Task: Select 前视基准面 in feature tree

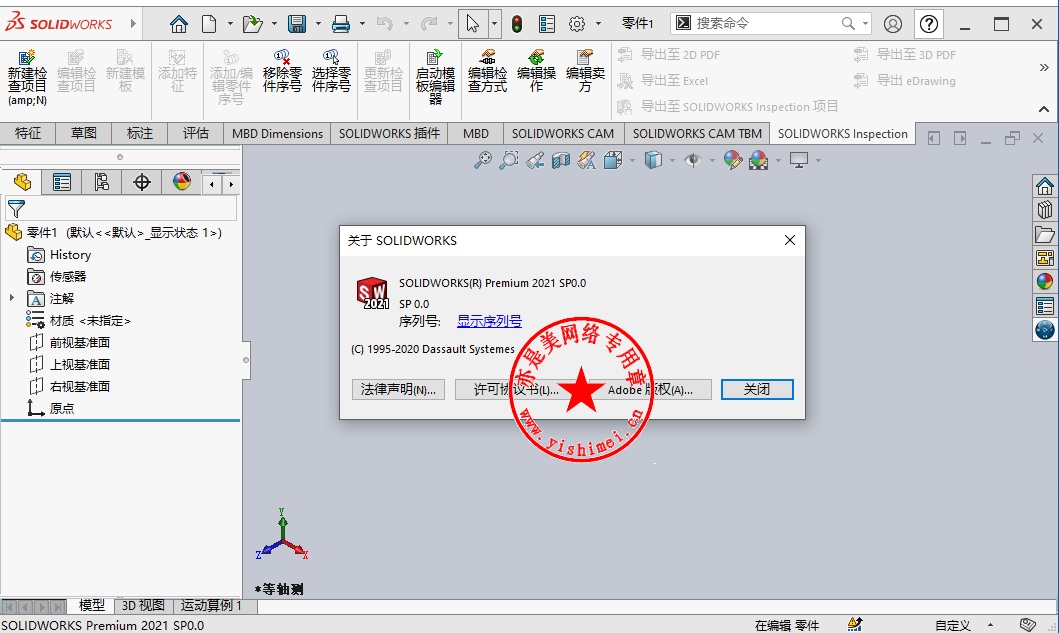Action: tap(80, 343)
